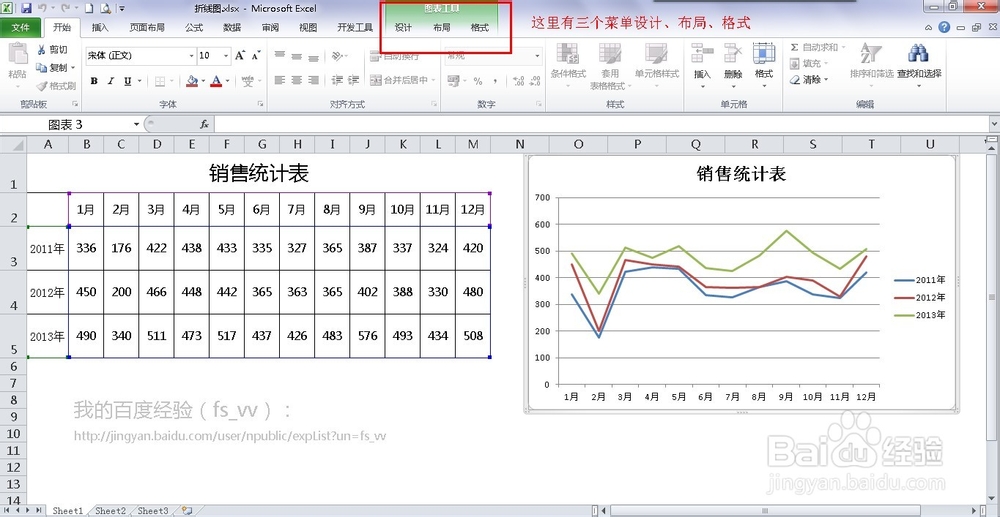Toggle align text left
The height and width of the screenshot is (517, 1000).
pyautogui.click(x=279, y=80)
